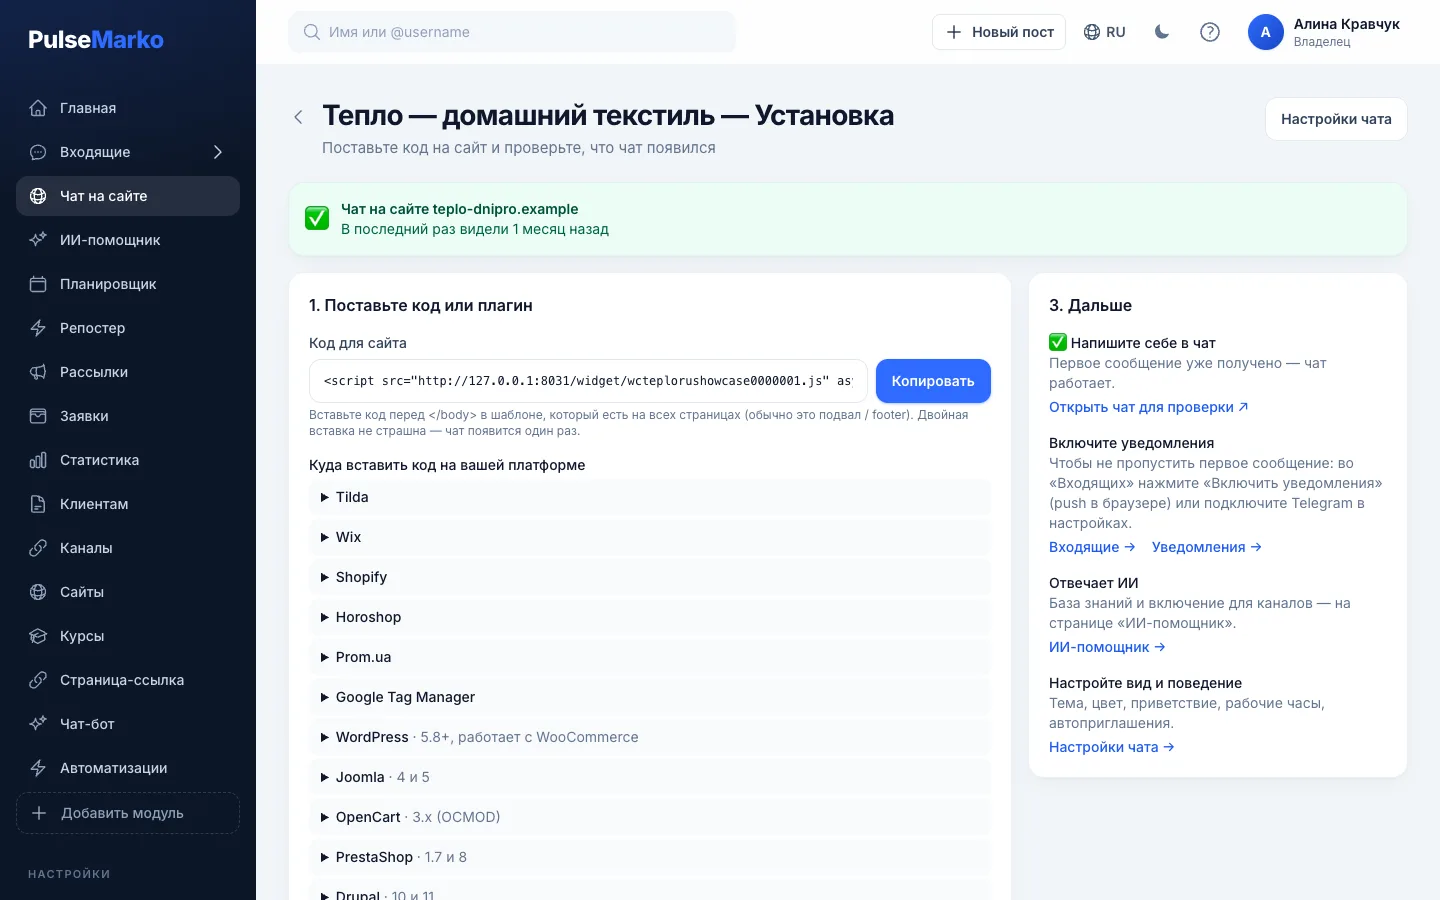Expand the Google Tag Manager instructions
Viewport: 1440px width, 900px height.
[x=650, y=697]
